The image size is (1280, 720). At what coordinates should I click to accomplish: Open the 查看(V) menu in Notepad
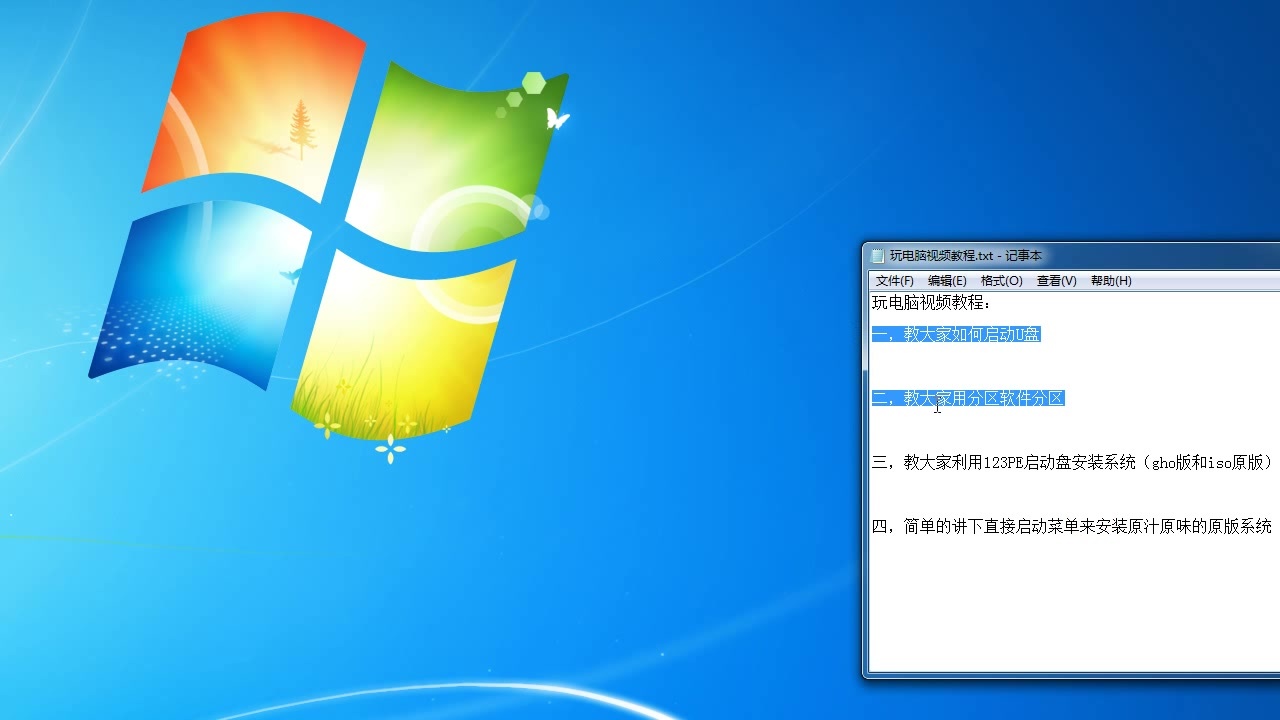tap(1057, 281)
